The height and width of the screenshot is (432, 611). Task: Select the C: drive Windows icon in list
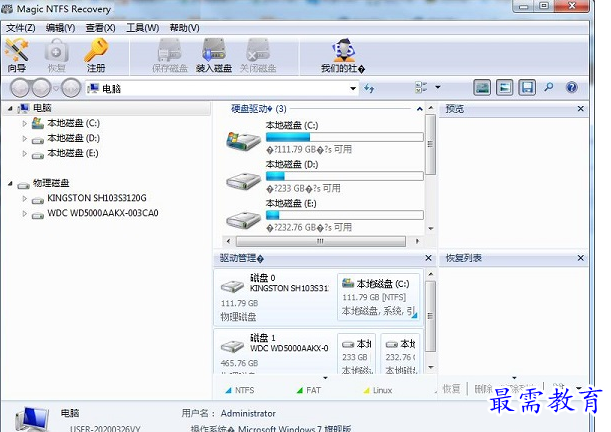click(x=244, y=141)
